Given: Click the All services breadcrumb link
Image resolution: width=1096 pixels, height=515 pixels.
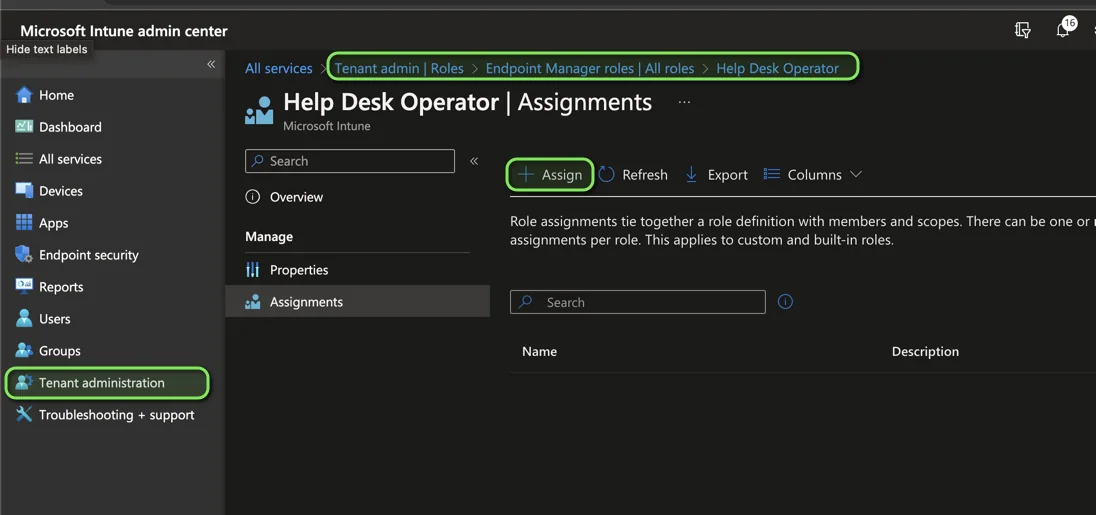Looking at the screenshot, I should coord(278,68).
